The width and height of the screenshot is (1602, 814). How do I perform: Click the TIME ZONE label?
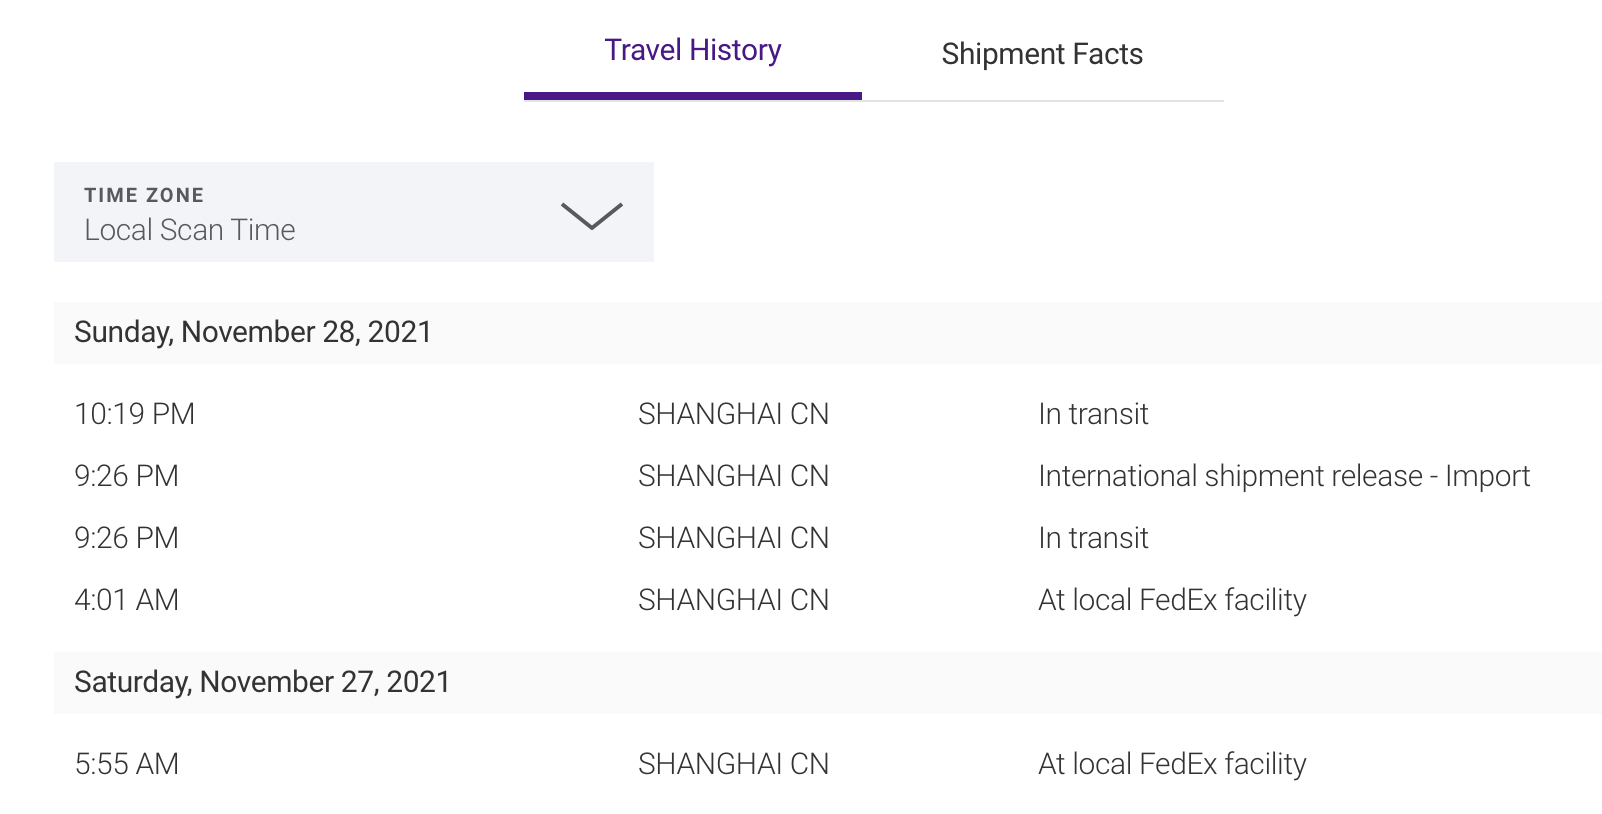[144, 195]
